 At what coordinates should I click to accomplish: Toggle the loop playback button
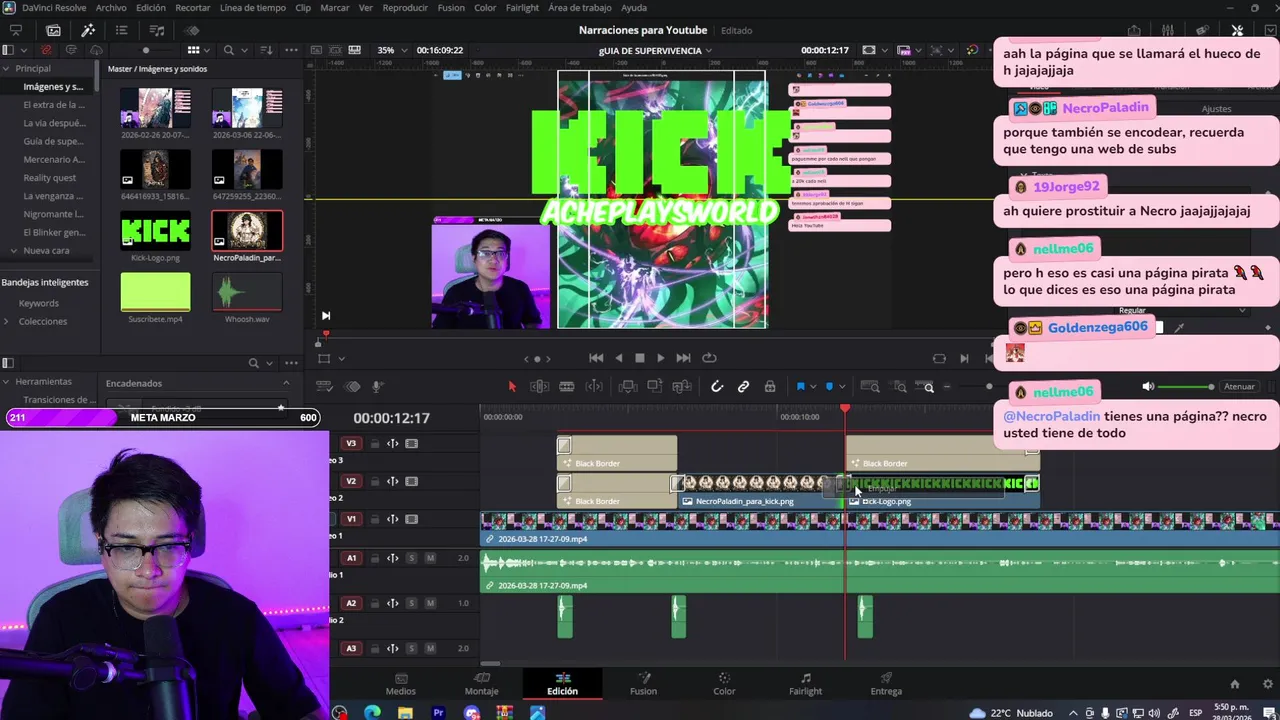709,358
